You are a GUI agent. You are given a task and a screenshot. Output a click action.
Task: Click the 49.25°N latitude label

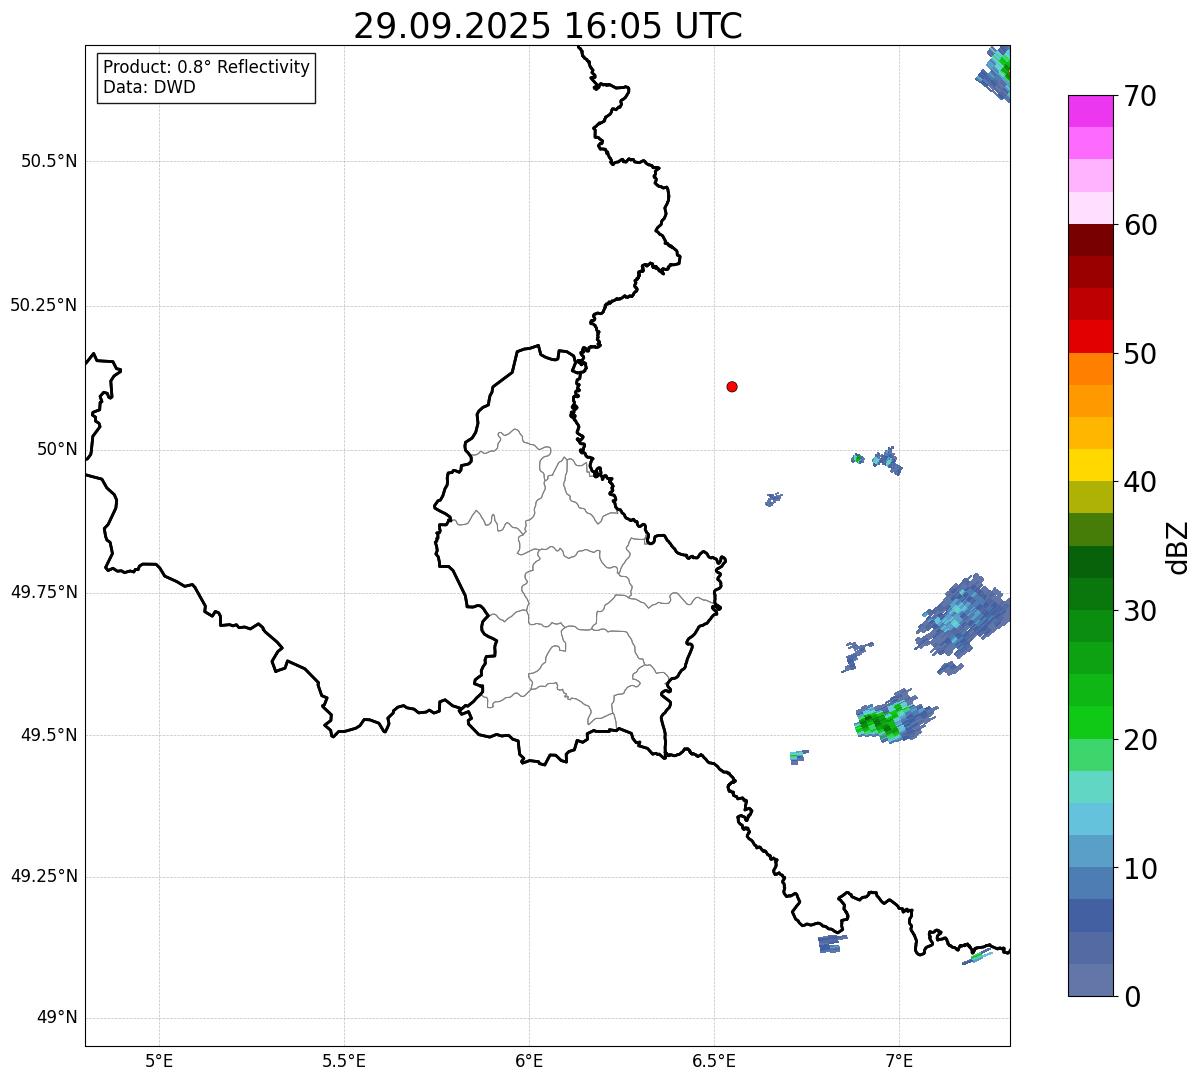point(44,876)
